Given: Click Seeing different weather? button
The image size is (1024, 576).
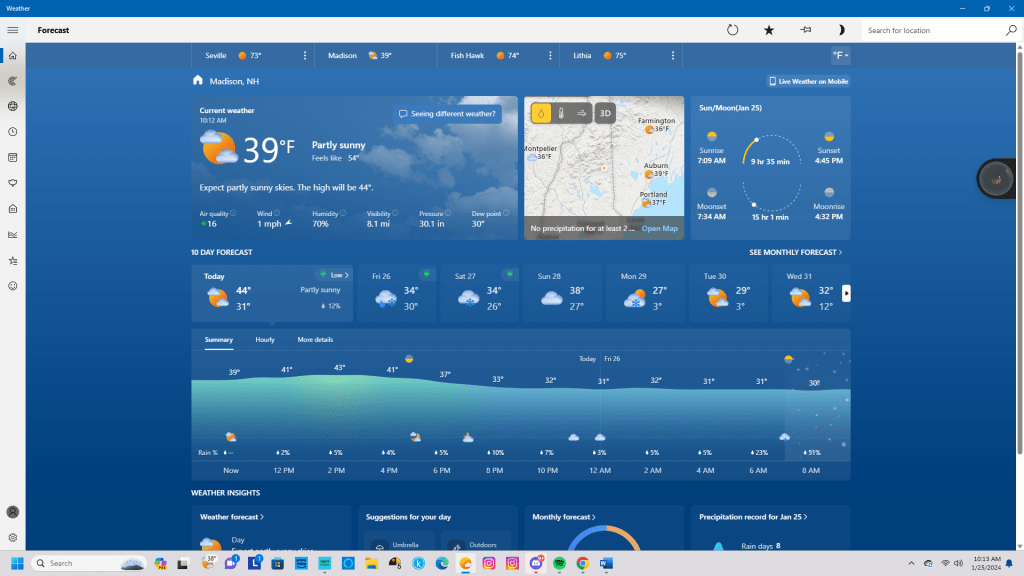Looking at the screenshot, I should [447, 114].
